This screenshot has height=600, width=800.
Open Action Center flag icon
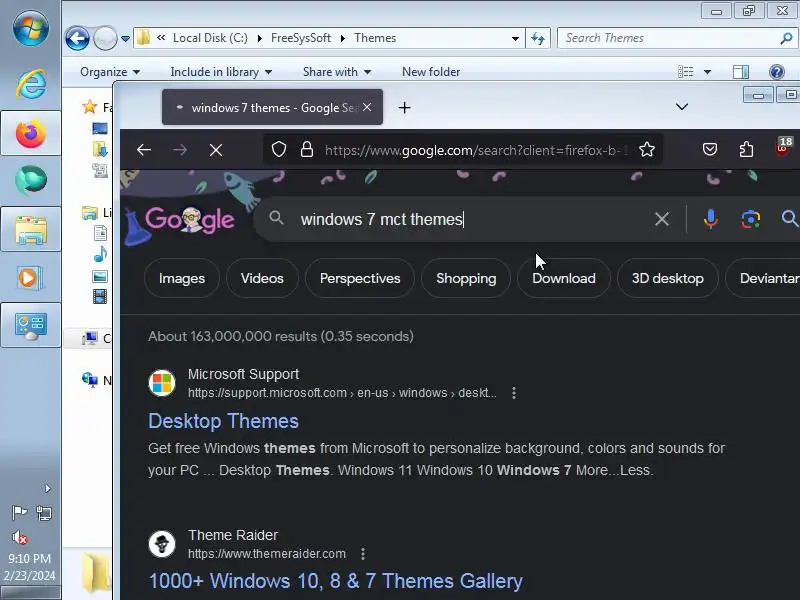point(19,512)
